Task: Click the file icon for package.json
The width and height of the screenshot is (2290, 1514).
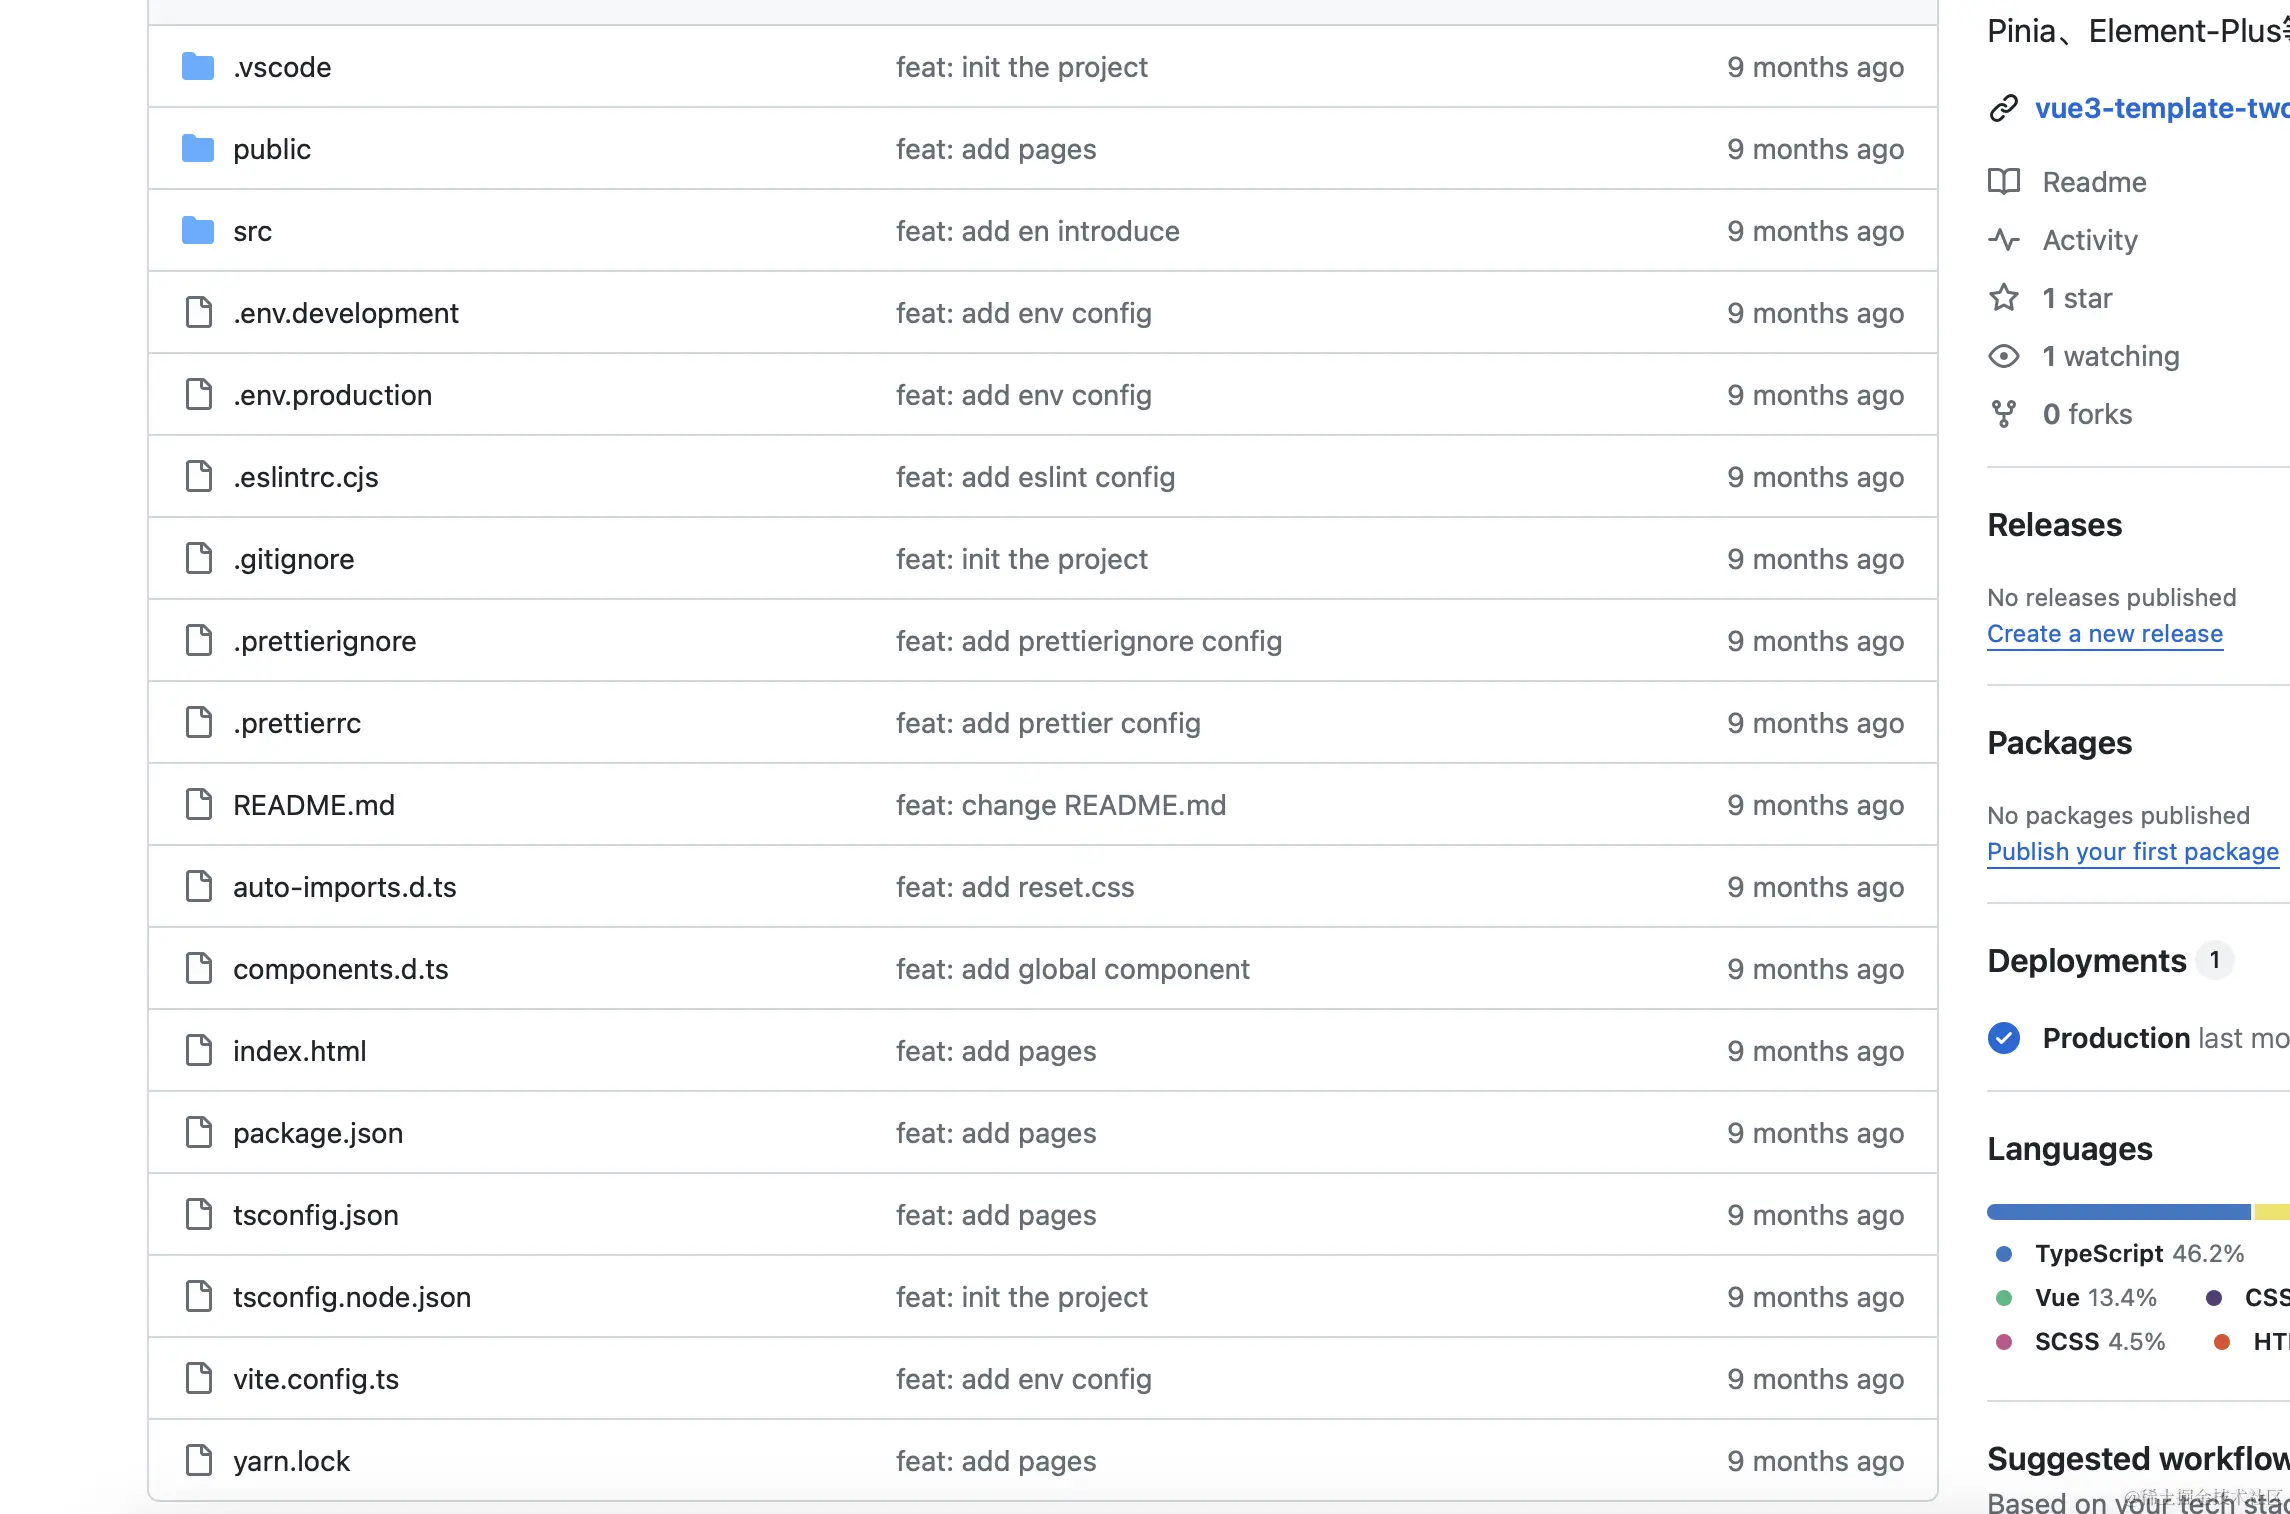Action: pos(199,1133)
